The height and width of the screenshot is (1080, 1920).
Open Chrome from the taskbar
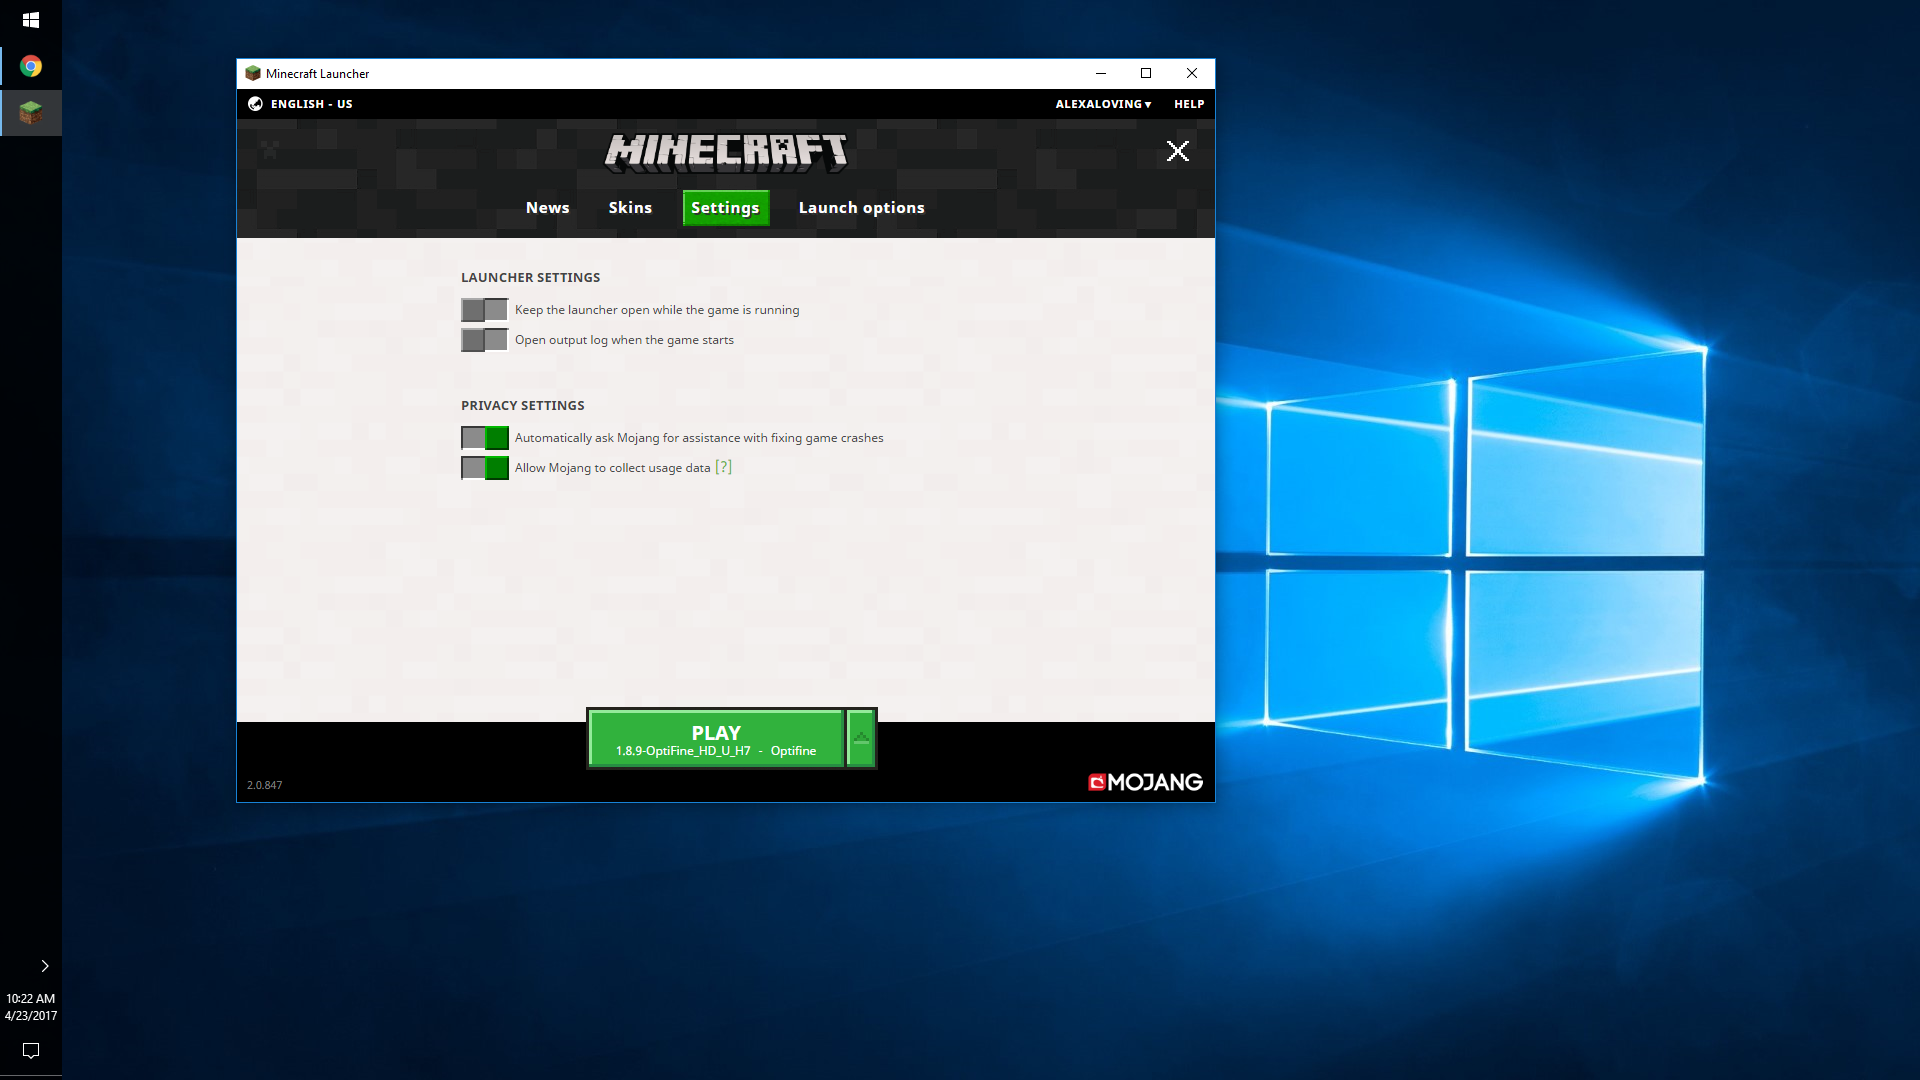(31, 66)
